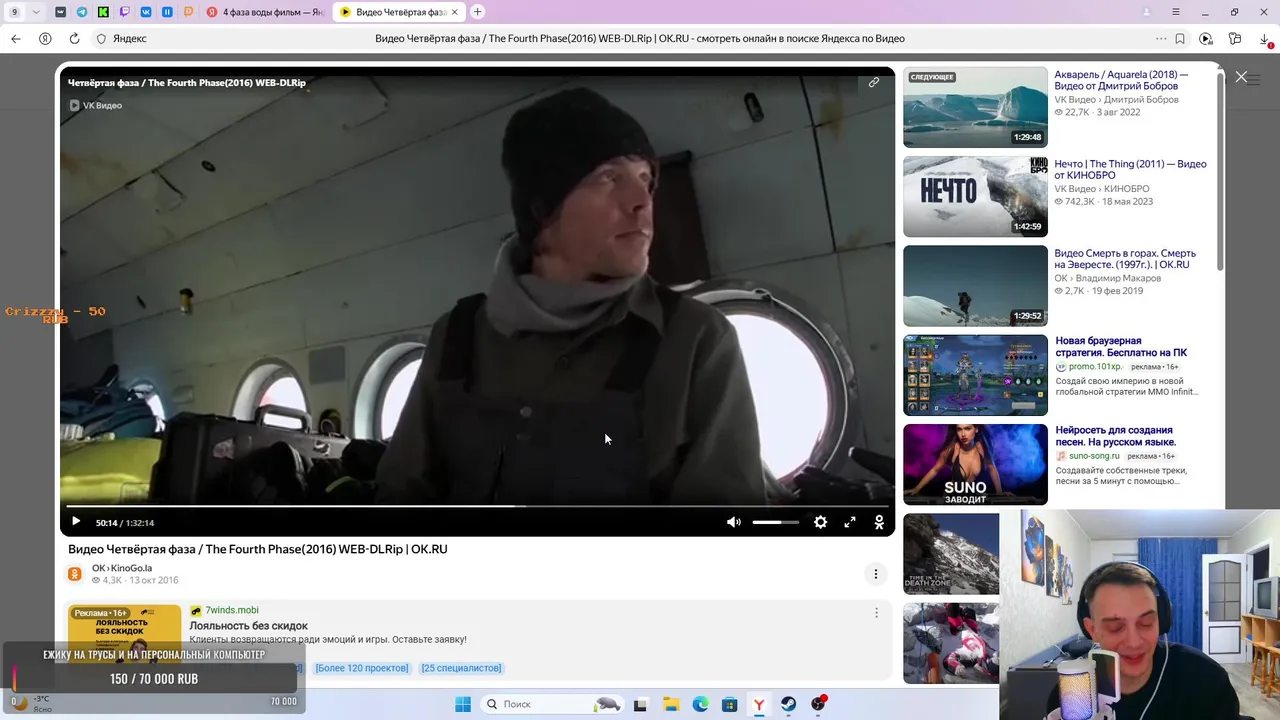The width and height of the screenshot is (1280, 720).
Task: Switch to pinned Telegram tab
Action: pyautogui.click(x=82, y=12)
